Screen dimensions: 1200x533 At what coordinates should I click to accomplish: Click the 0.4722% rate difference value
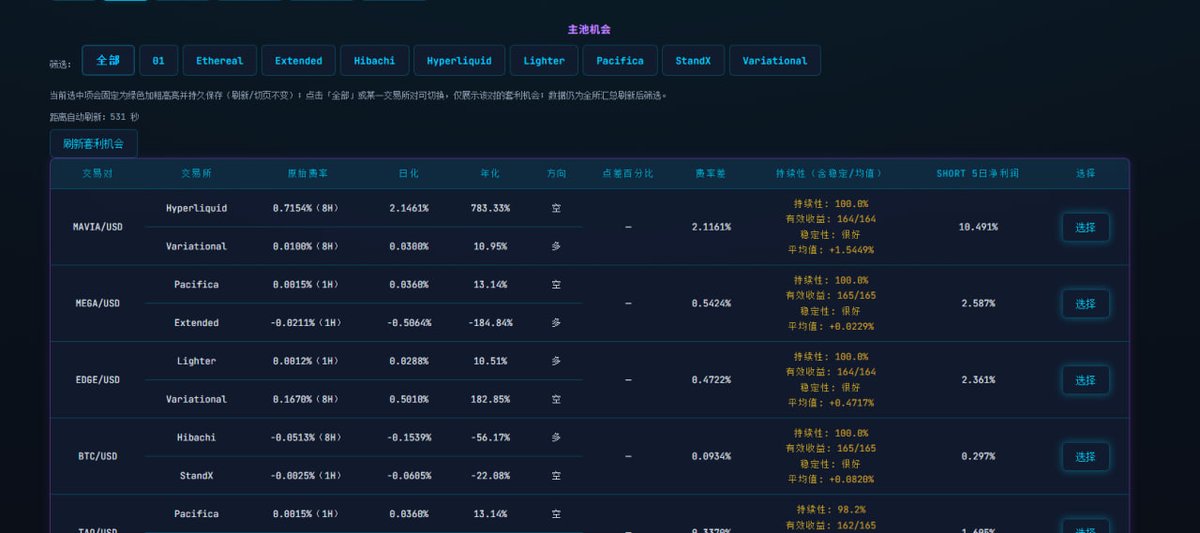711,380
